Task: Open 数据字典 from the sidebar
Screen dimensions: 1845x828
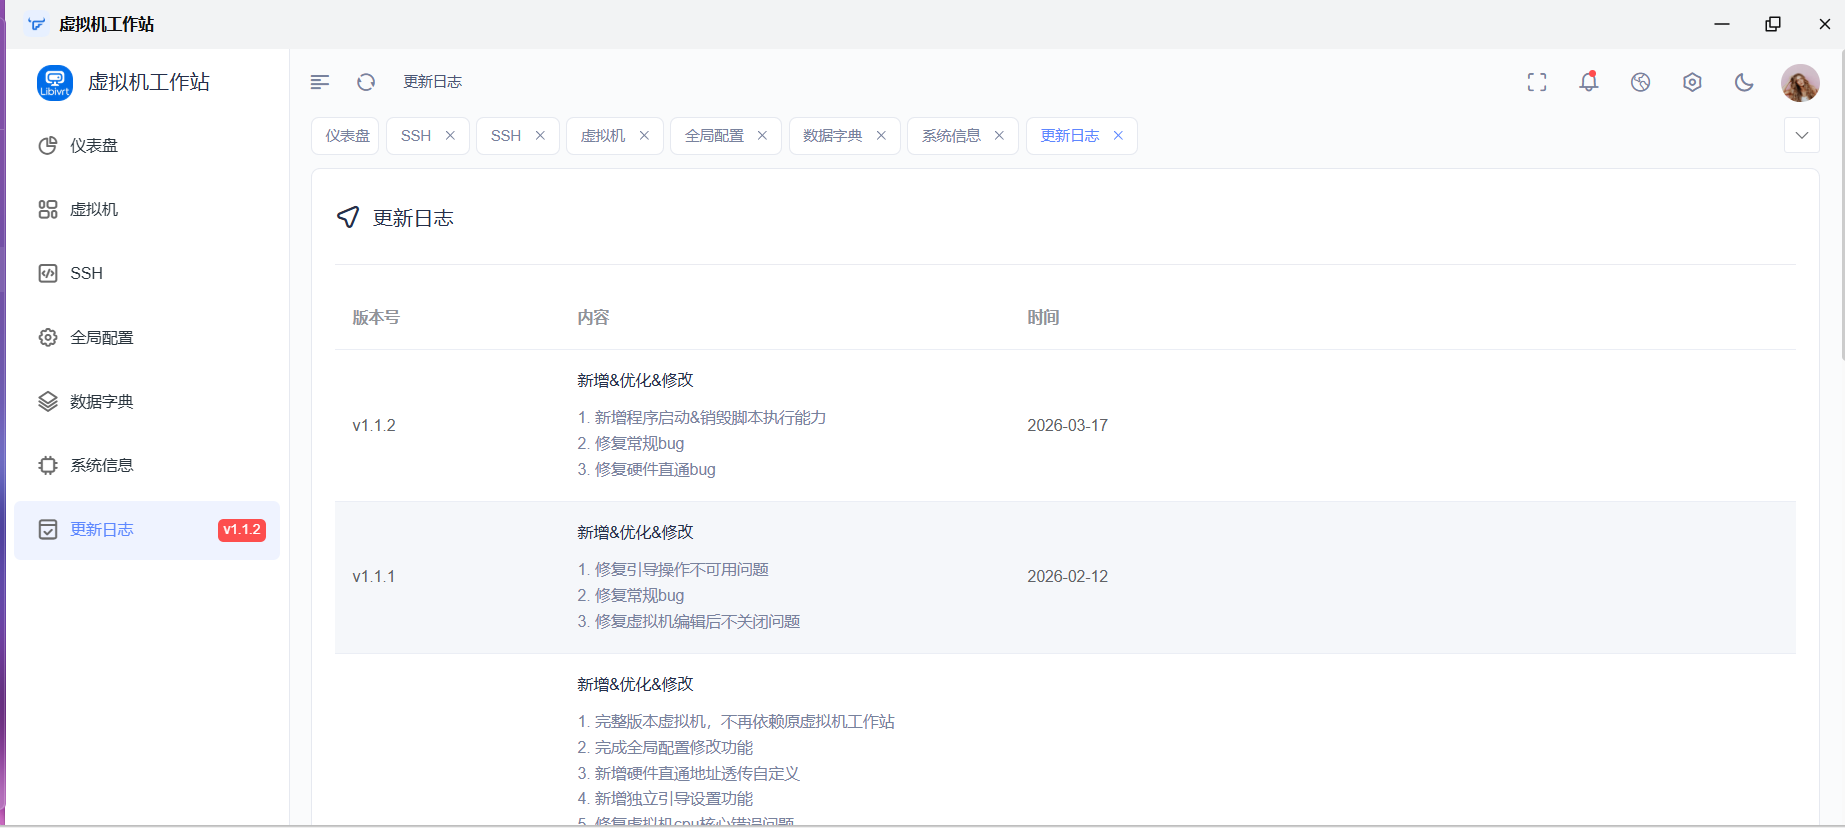Action: 101,402
